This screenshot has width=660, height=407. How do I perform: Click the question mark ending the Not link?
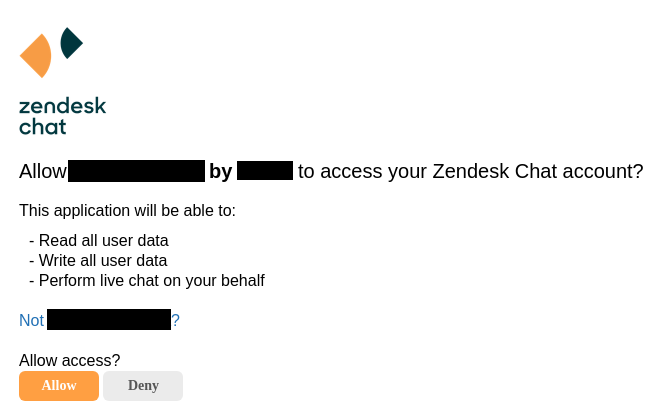[176, 320]
